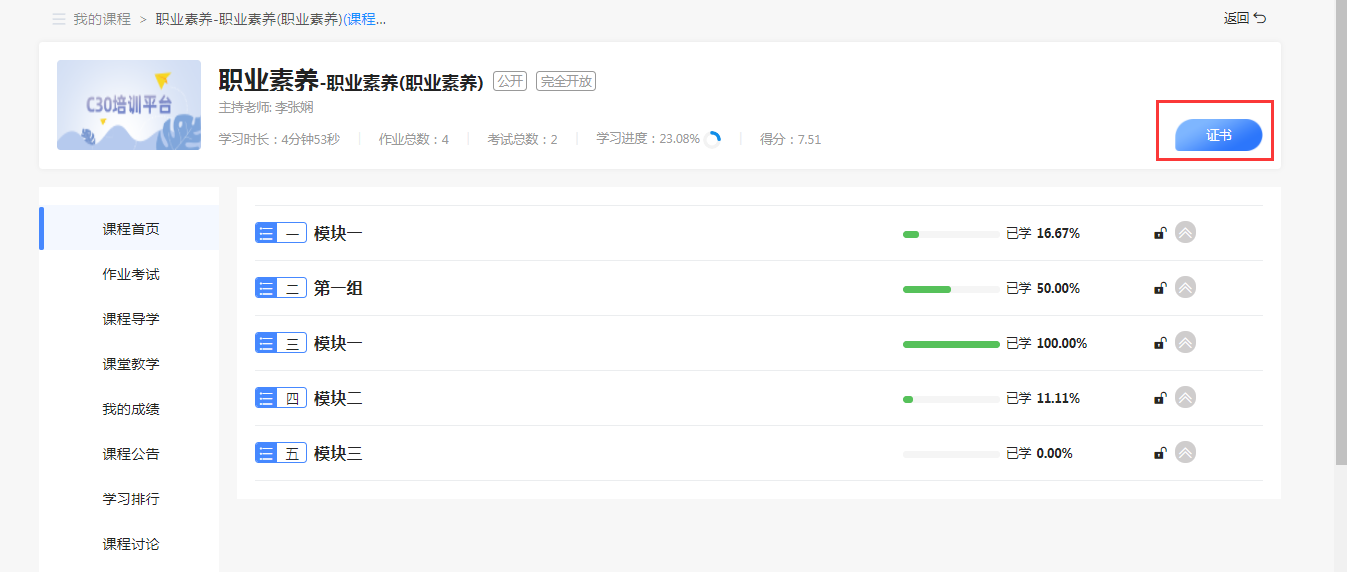Click the list icon for chapter 二 第一组

(266, 289)
